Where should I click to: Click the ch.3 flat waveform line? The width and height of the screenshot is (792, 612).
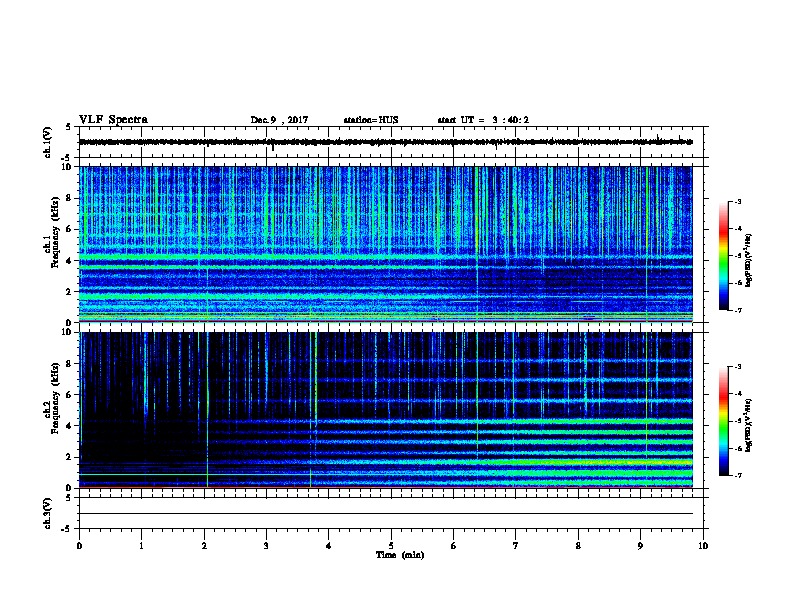click(x=386, y=514)
